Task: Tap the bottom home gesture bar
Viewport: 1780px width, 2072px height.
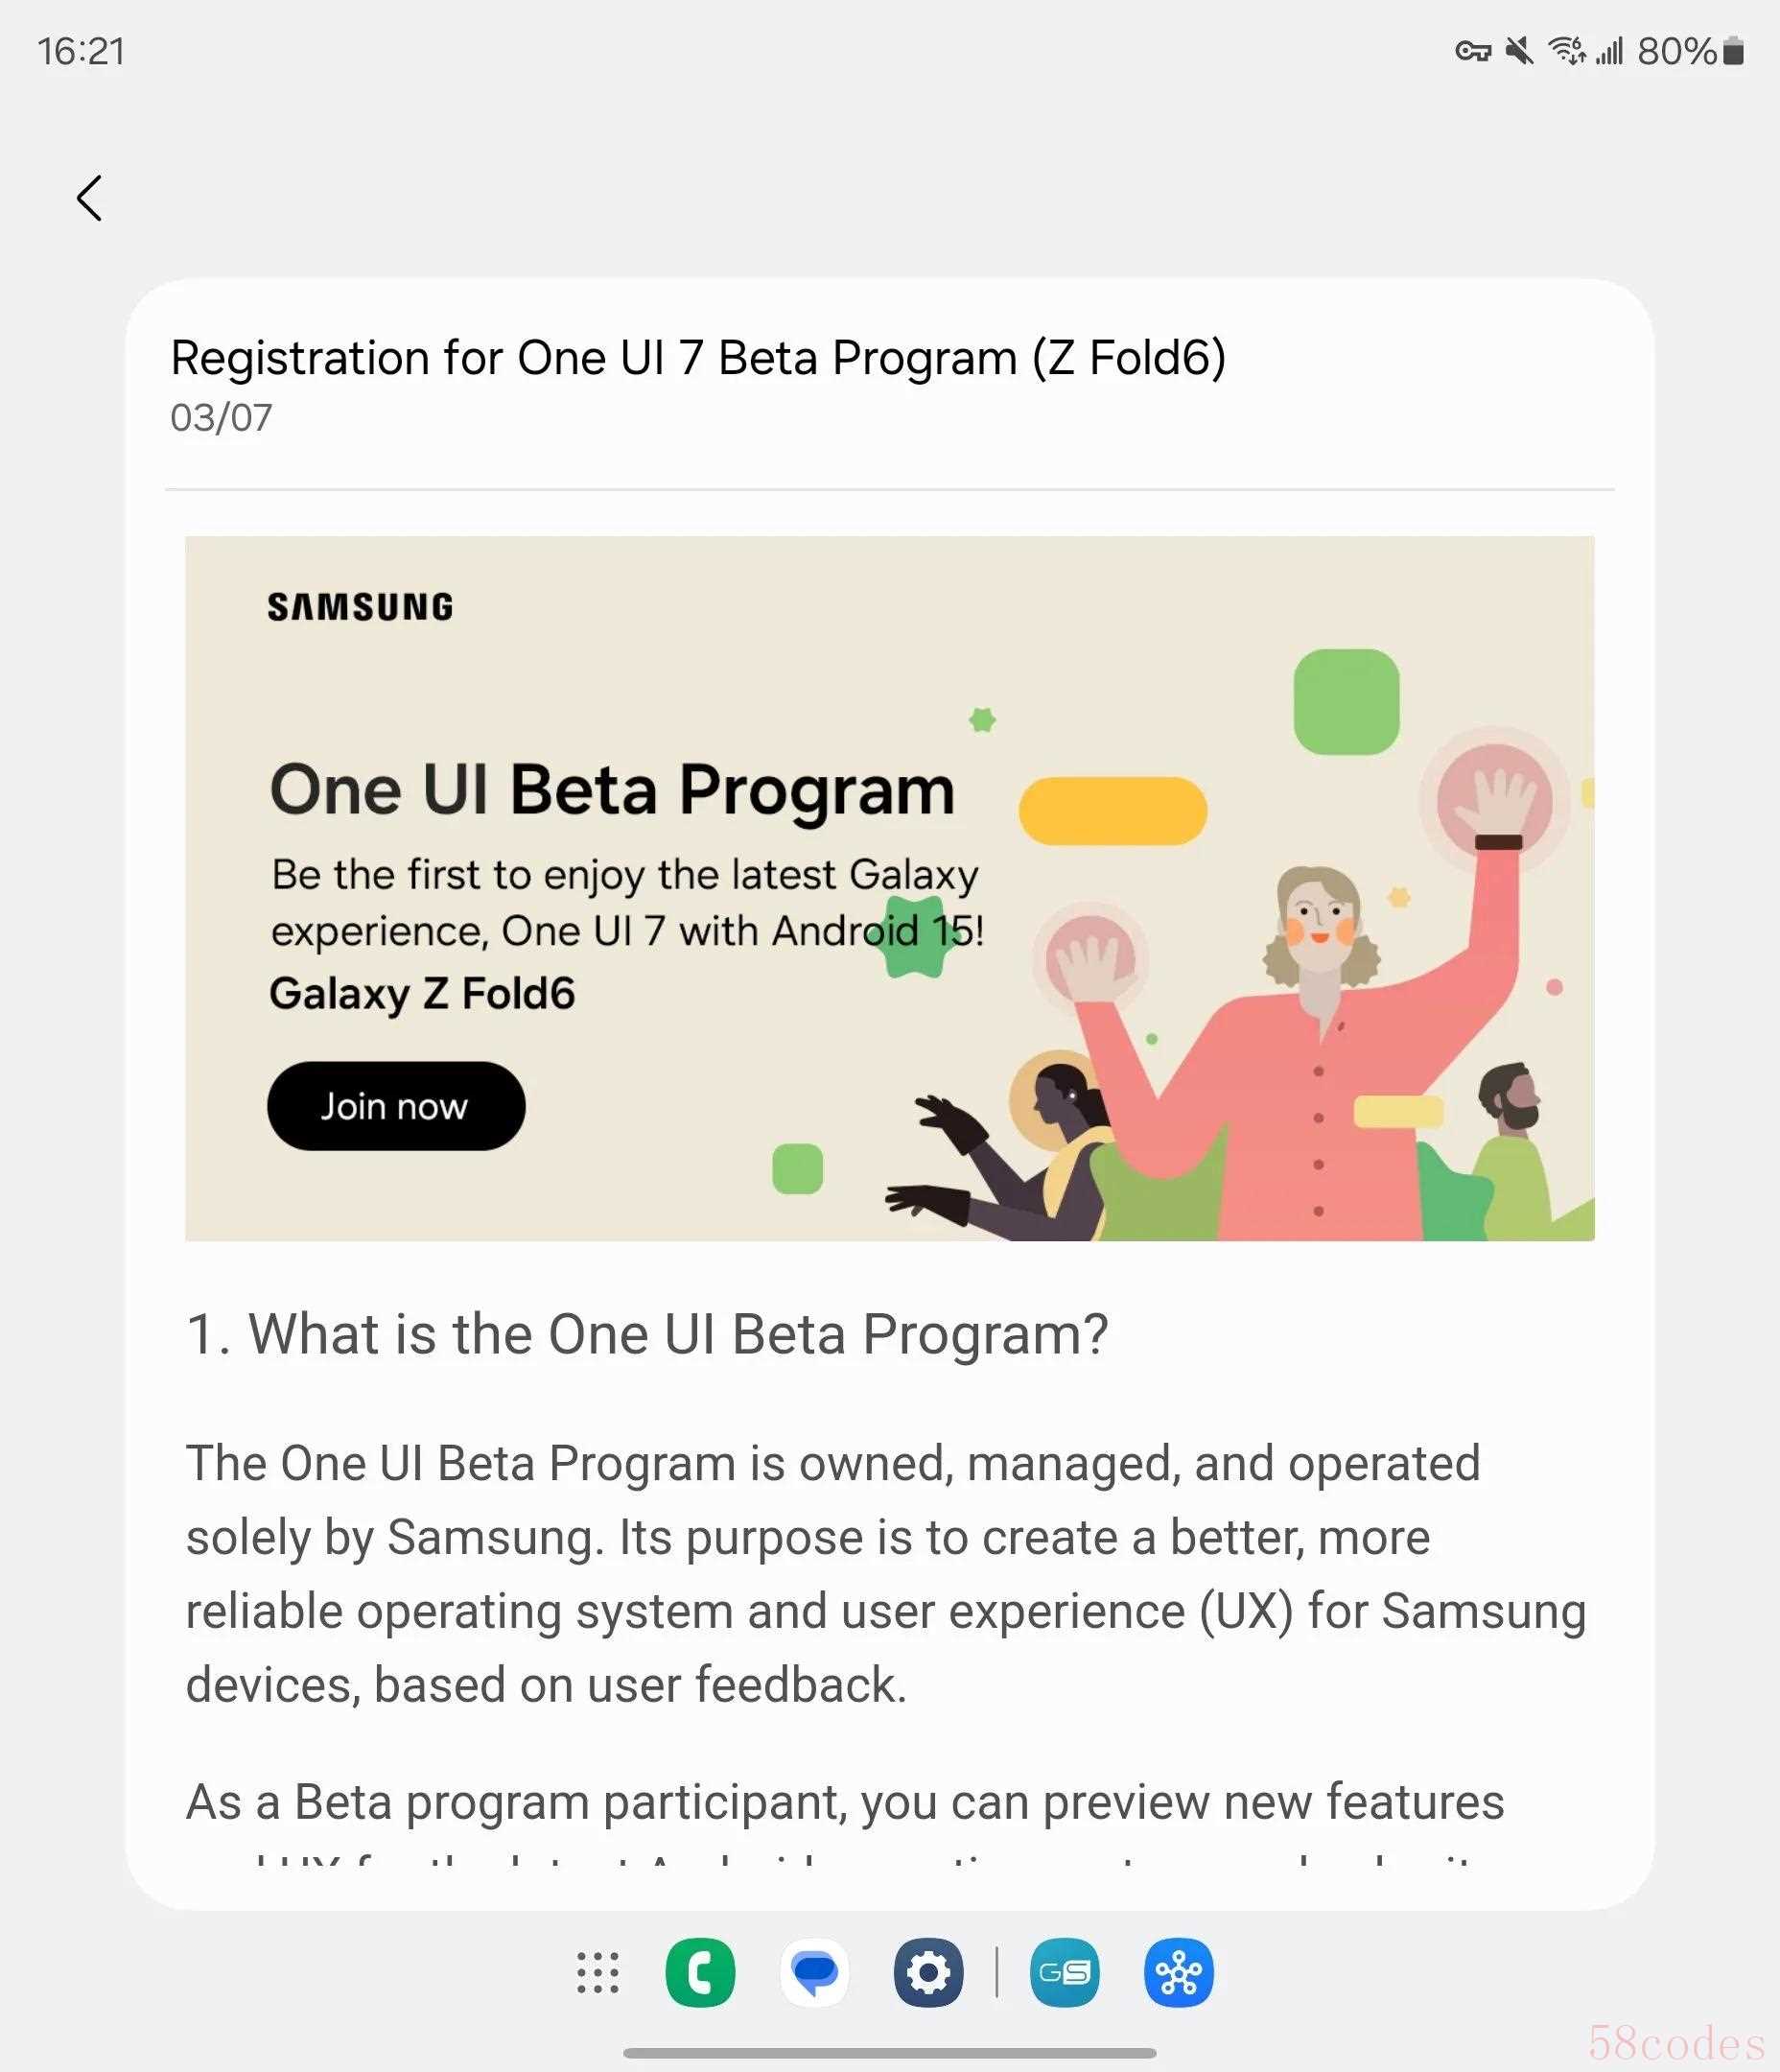Action: [x=889, y=2052]
